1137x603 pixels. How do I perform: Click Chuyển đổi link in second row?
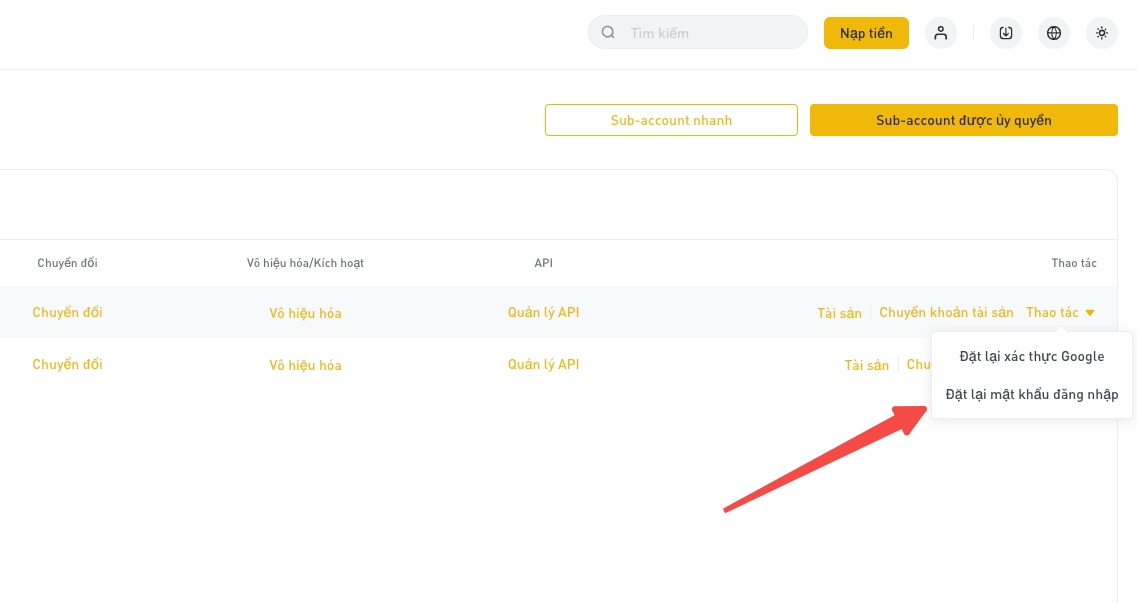coord(67,365)
